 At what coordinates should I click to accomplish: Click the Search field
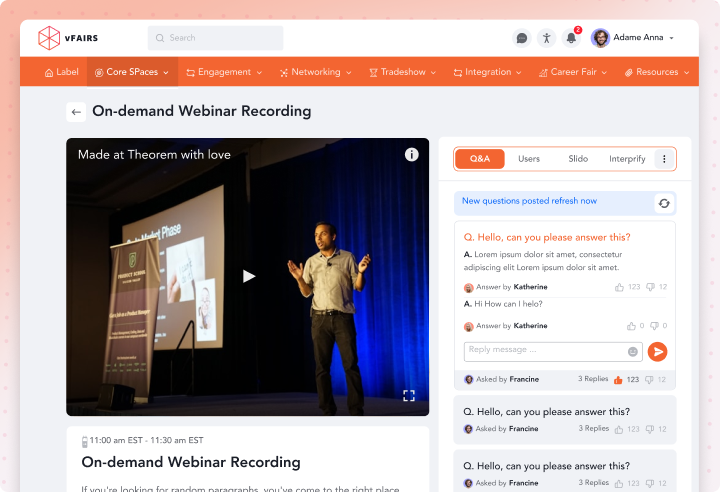pyautogui.click(x=215, y=38)
